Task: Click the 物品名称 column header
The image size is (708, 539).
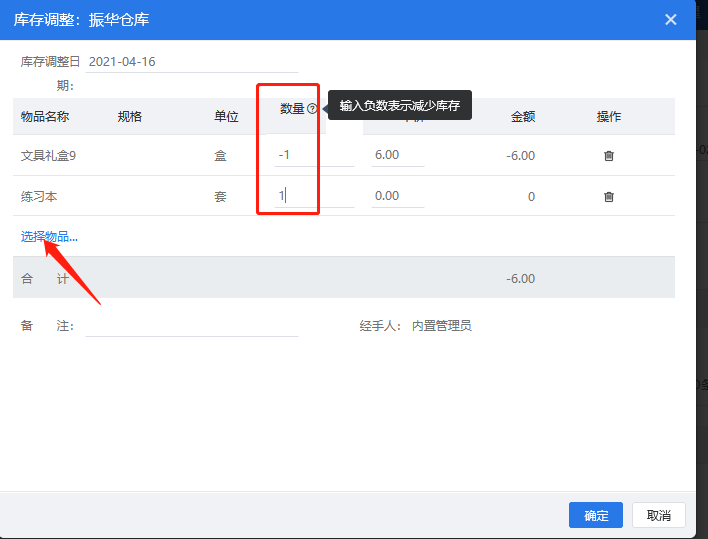Action: 45,117
